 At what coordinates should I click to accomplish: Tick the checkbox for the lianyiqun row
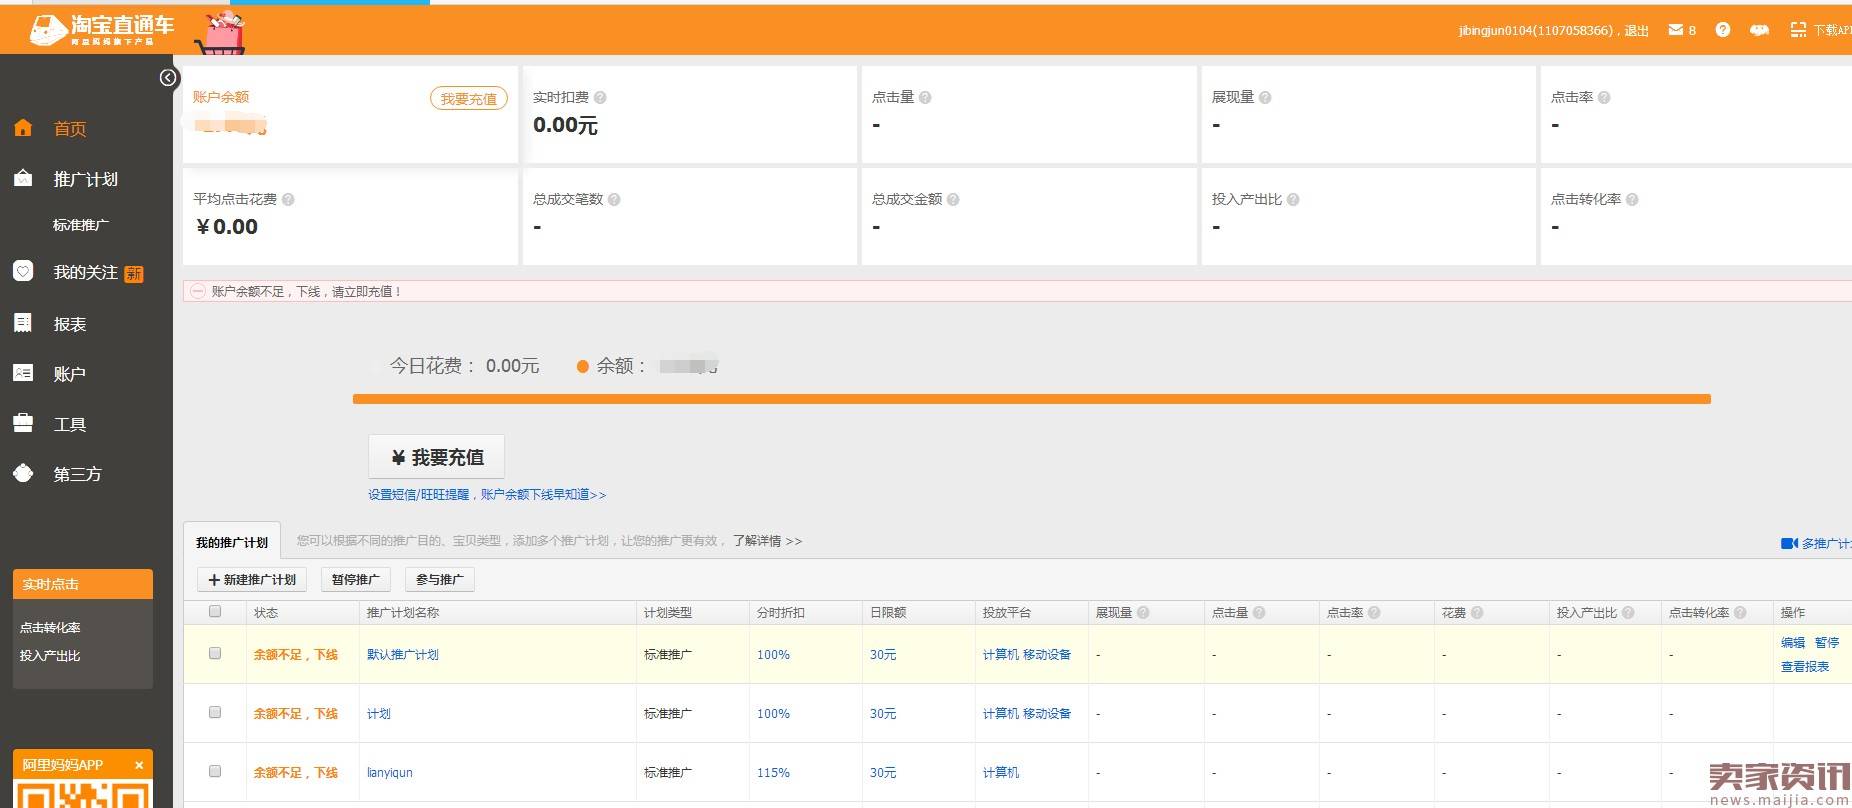(215, 771)
